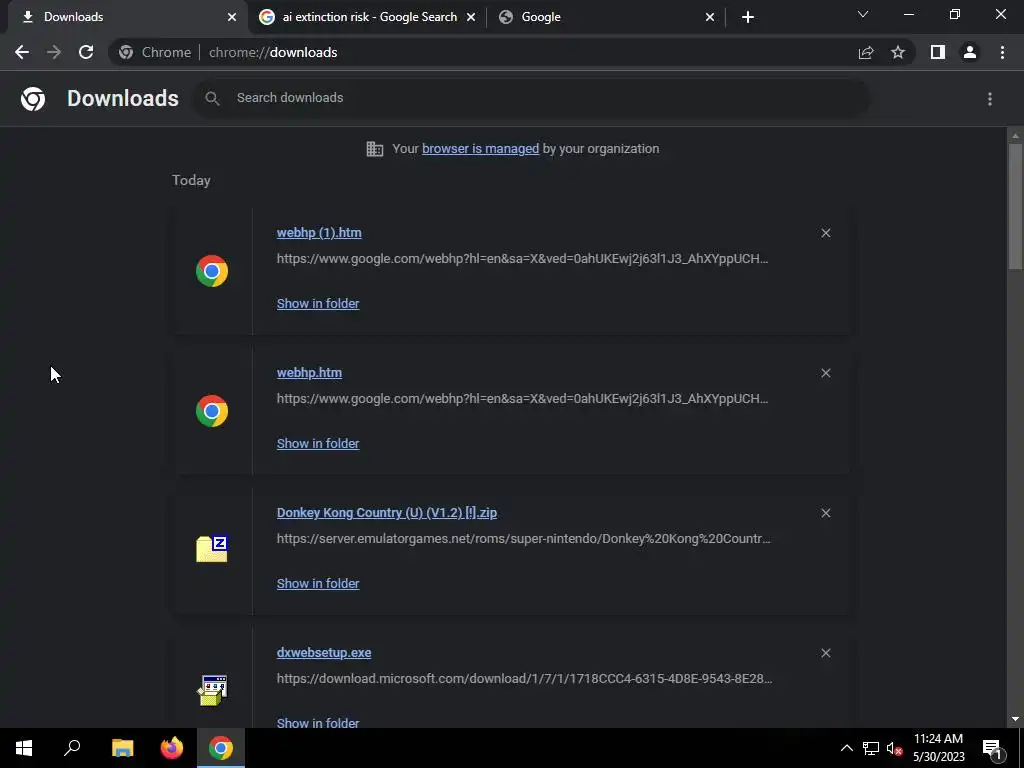Click the scrollbar down arrow
The width and height of the screenshot is (1024, 768).
1015,719
